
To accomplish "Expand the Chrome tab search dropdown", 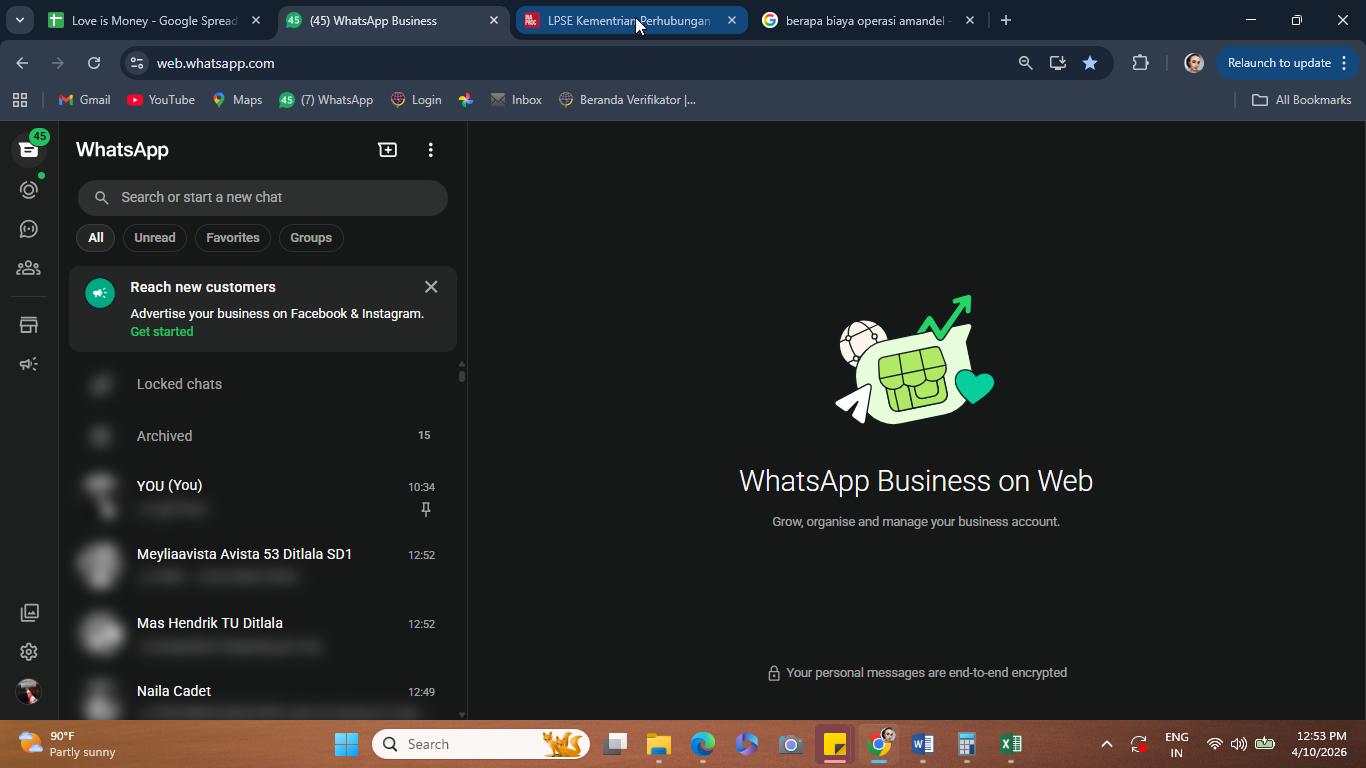I will click(x=19, y=20).
